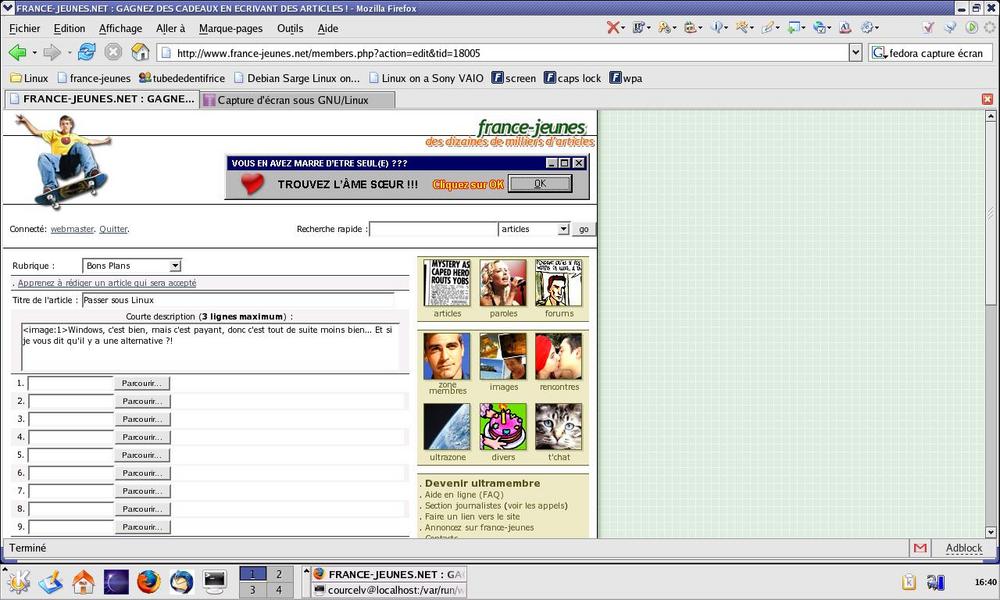Click the show desktop panel icon
Screen dimensions: 1000x600
click(50, 581)
